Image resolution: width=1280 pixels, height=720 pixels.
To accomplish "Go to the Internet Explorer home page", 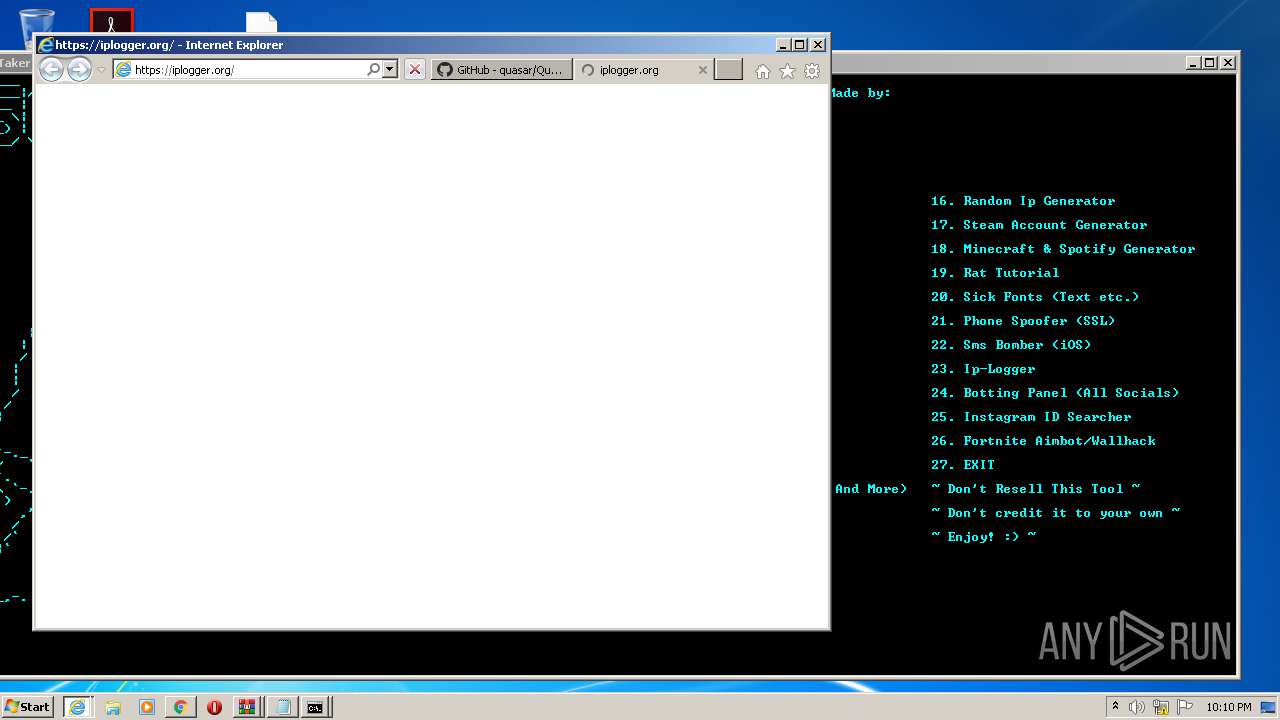I will [763, 71].
